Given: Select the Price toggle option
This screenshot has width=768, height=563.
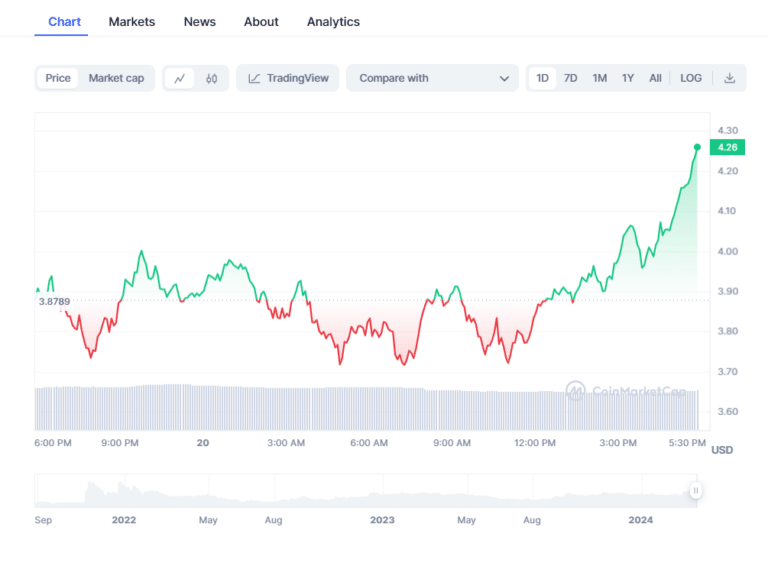Looking at the screenshot, I should point(58,78).
